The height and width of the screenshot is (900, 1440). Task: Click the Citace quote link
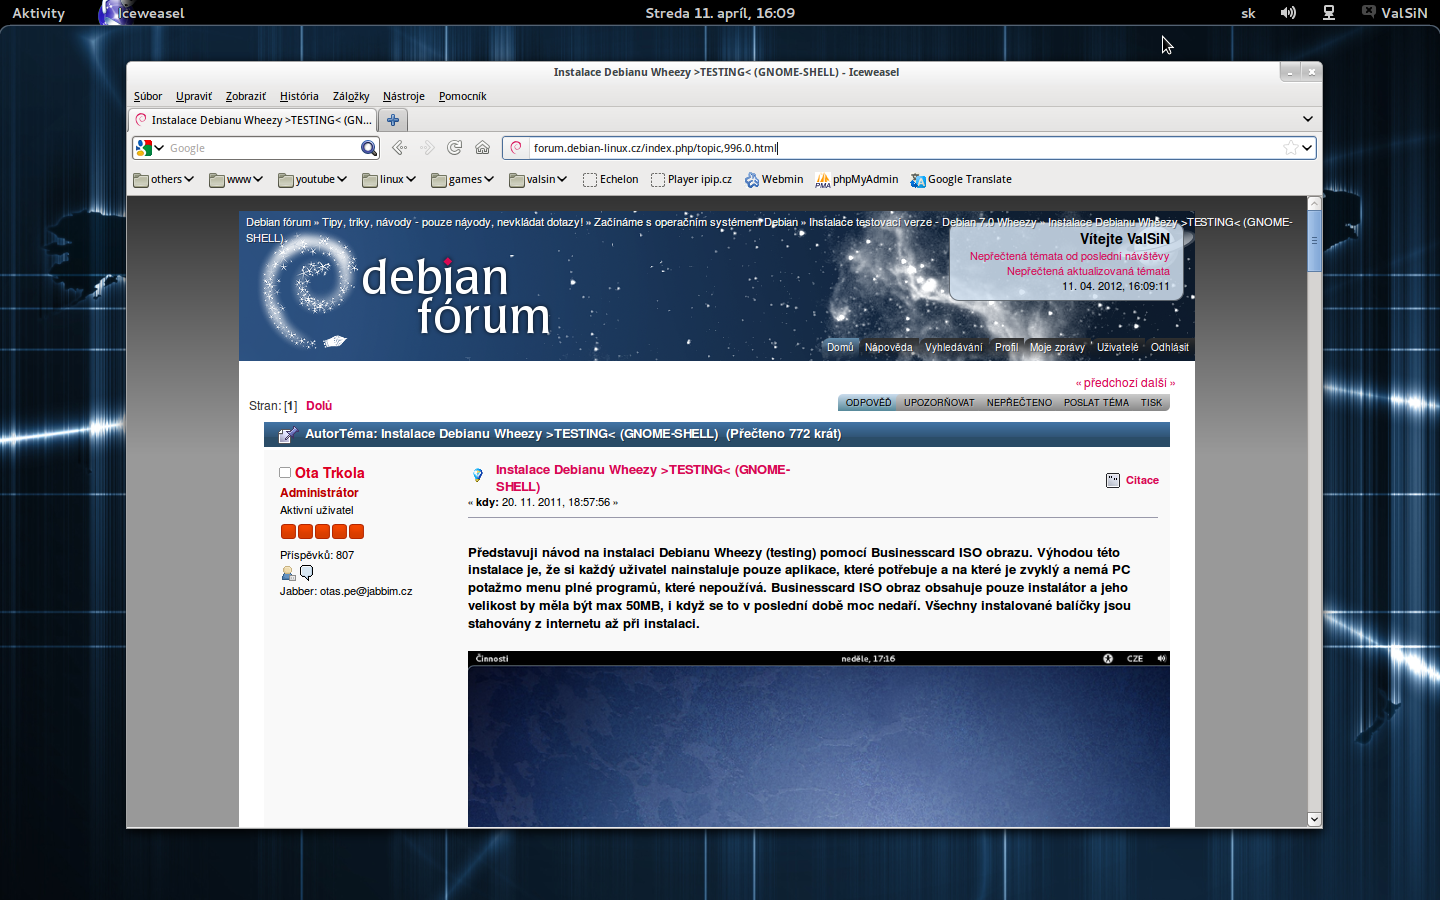[1141, 481]
